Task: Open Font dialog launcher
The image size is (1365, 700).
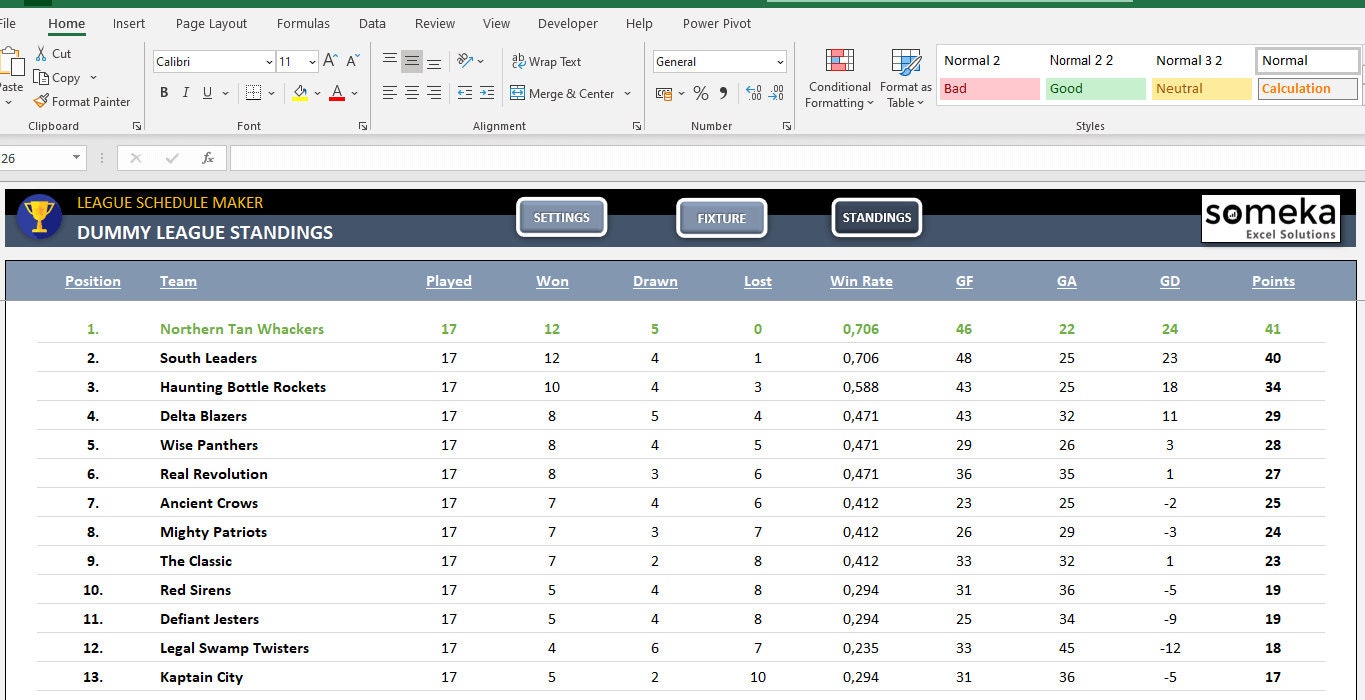Action: 362,126
